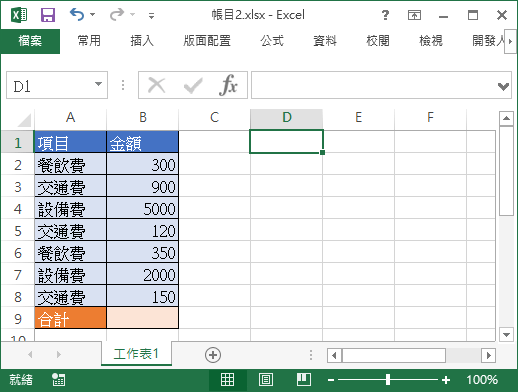Select row 9 header
The height and width of the screenshot is (392, 518).
click(x=18, y=319)
